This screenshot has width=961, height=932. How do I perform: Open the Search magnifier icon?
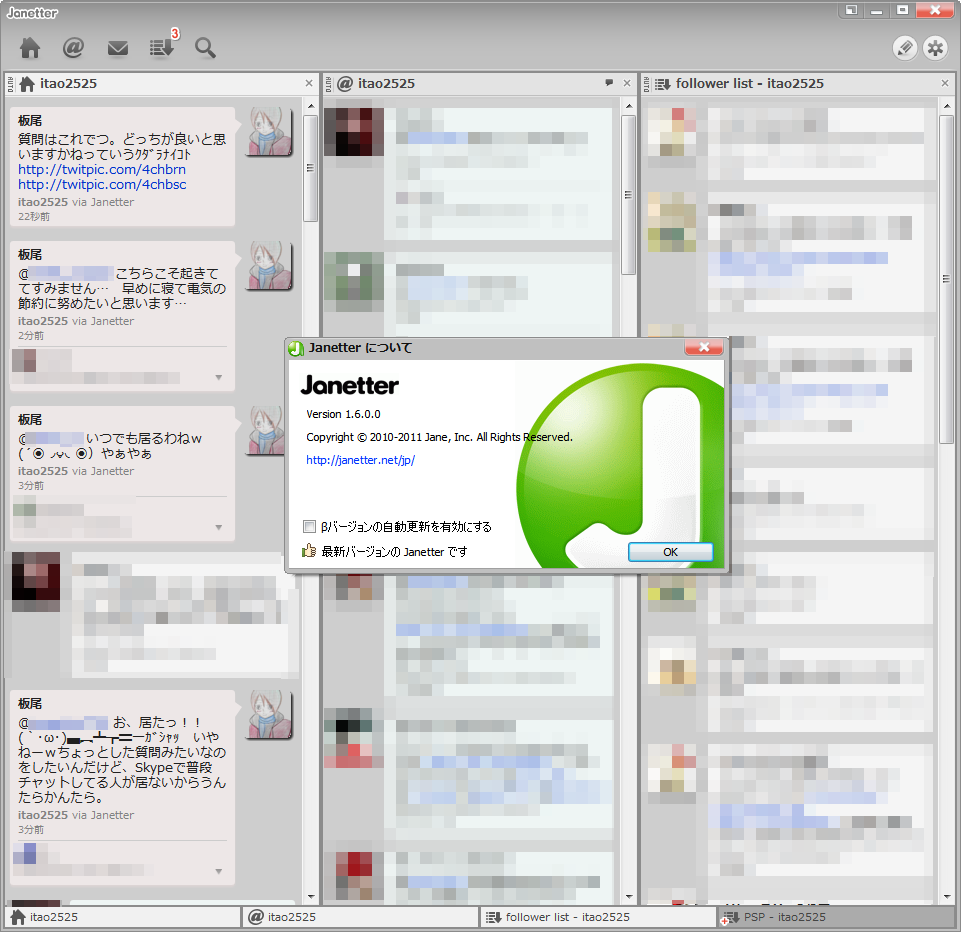[x=205, y=48]
